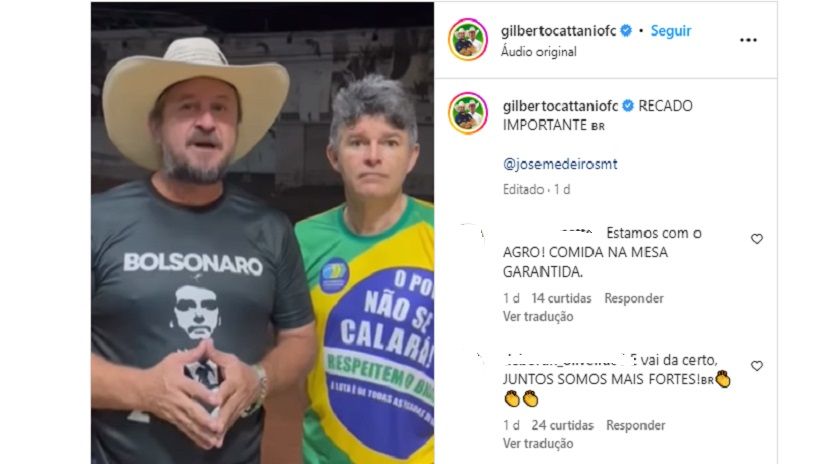Open the gilbertocattaniofc username in the caption
825x464 pixels.
[x=560, y=106]
